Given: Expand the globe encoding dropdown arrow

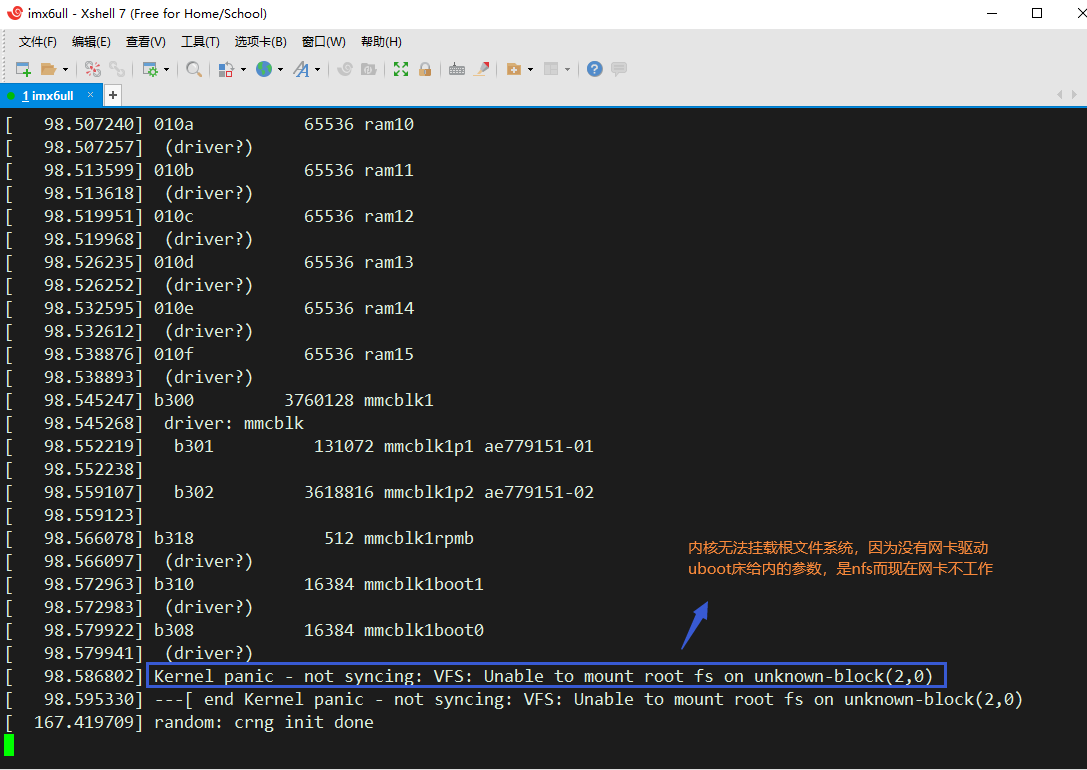Looking at the screenshot, I should point(281,70).
